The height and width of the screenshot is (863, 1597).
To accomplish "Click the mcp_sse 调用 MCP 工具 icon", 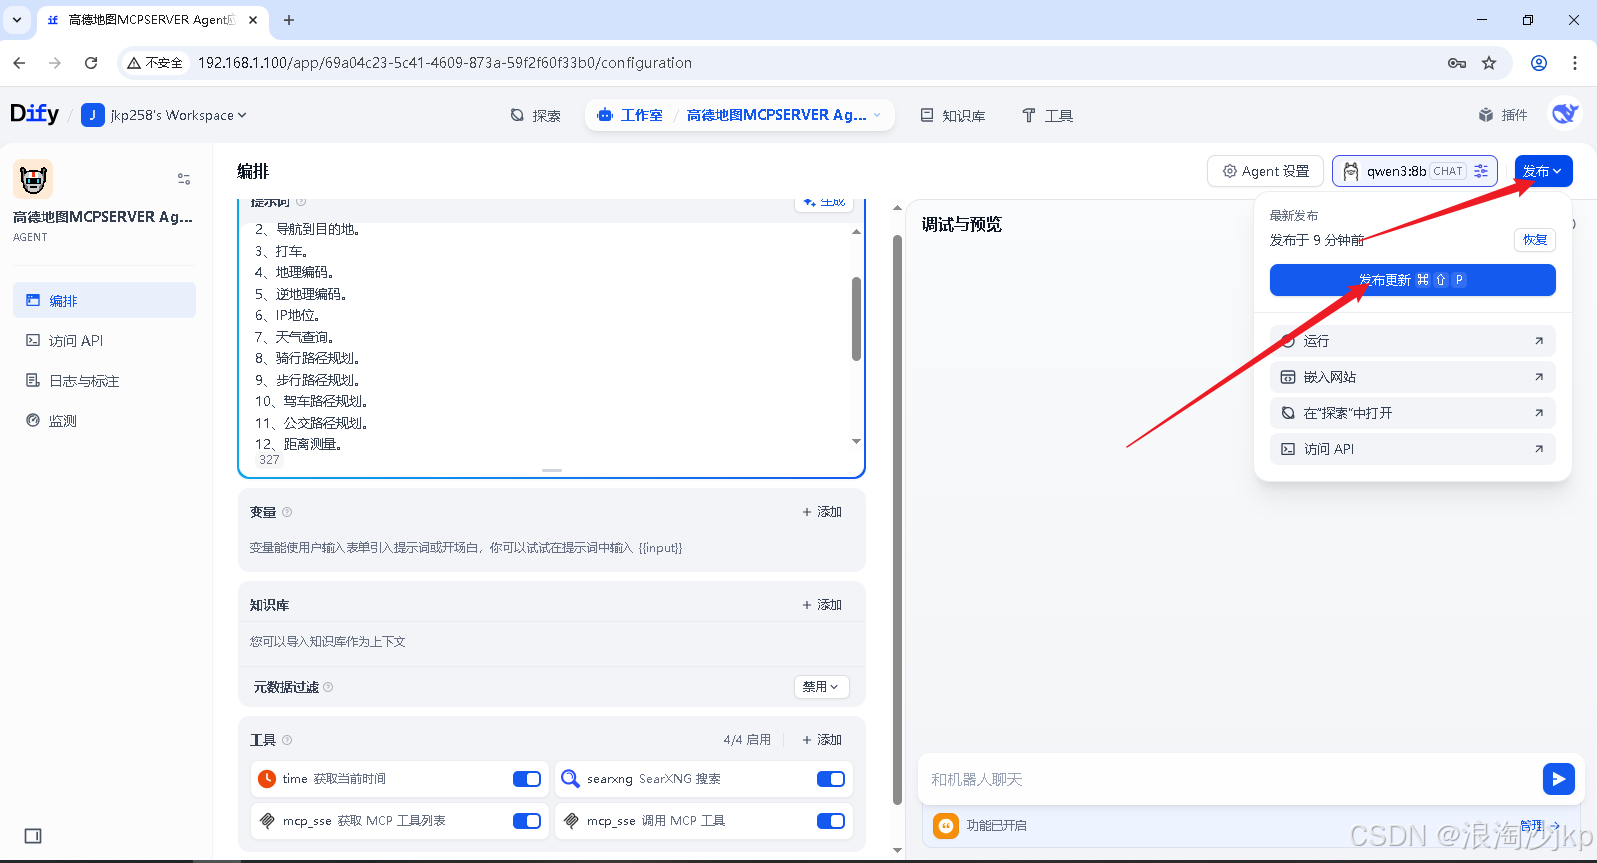I will (x=571, y=821).
